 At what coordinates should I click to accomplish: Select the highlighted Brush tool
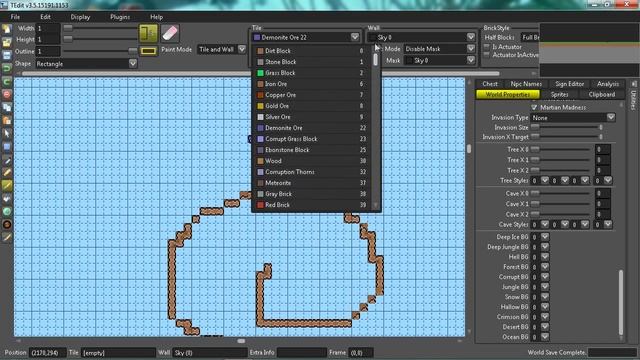pos(7,185)
